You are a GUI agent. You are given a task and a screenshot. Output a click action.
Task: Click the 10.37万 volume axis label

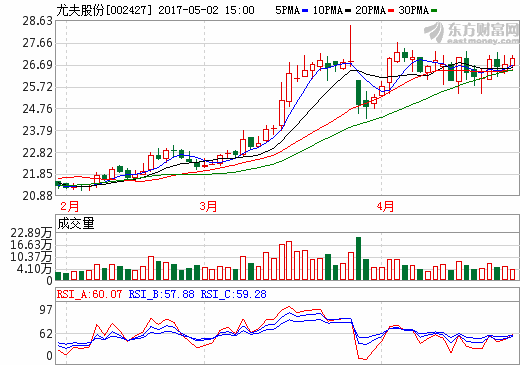pyautogui.click(x=31, y=257)
